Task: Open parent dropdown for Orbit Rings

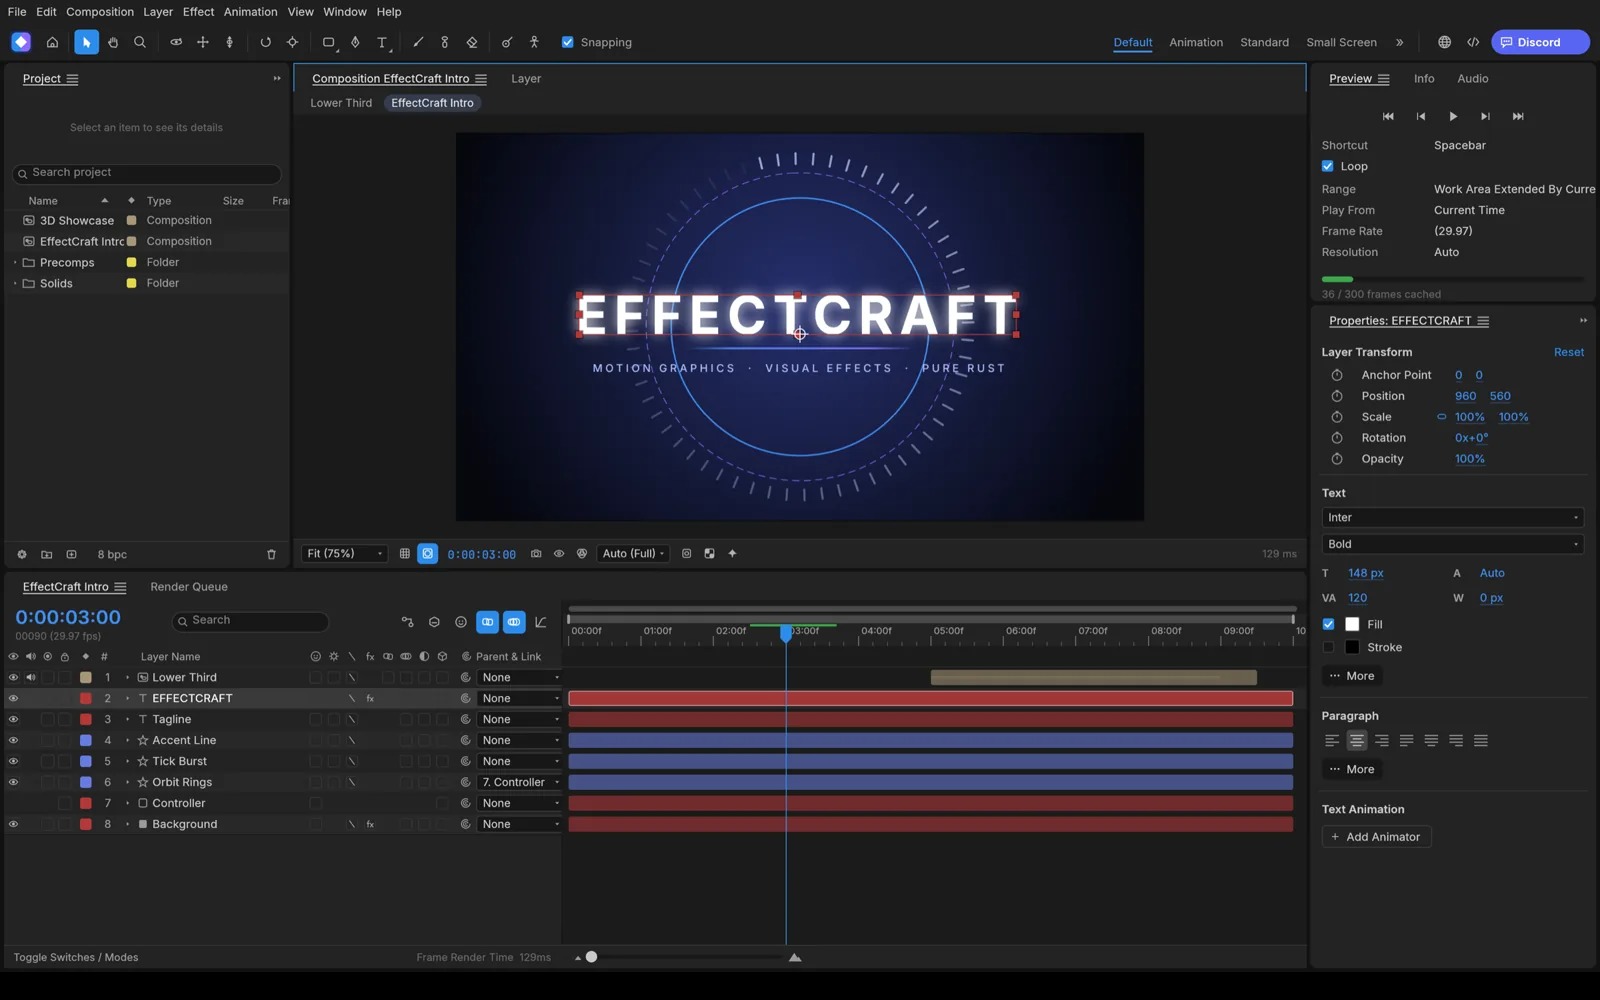Action: tap(519, 782)
